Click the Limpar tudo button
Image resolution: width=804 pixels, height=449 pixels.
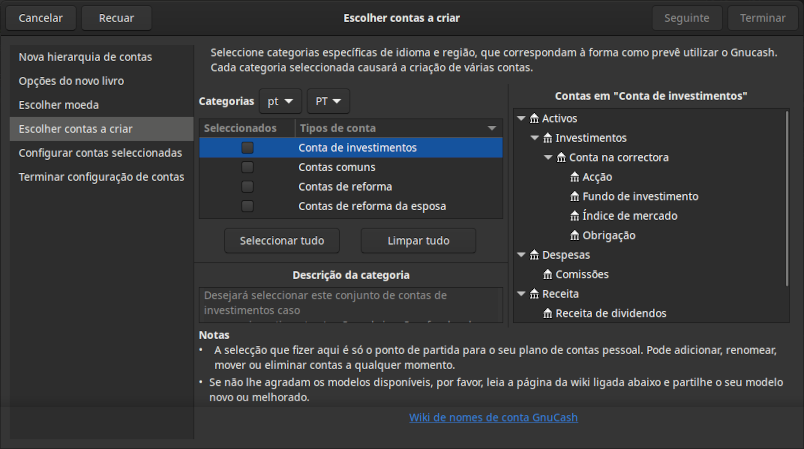click(418, 241)
